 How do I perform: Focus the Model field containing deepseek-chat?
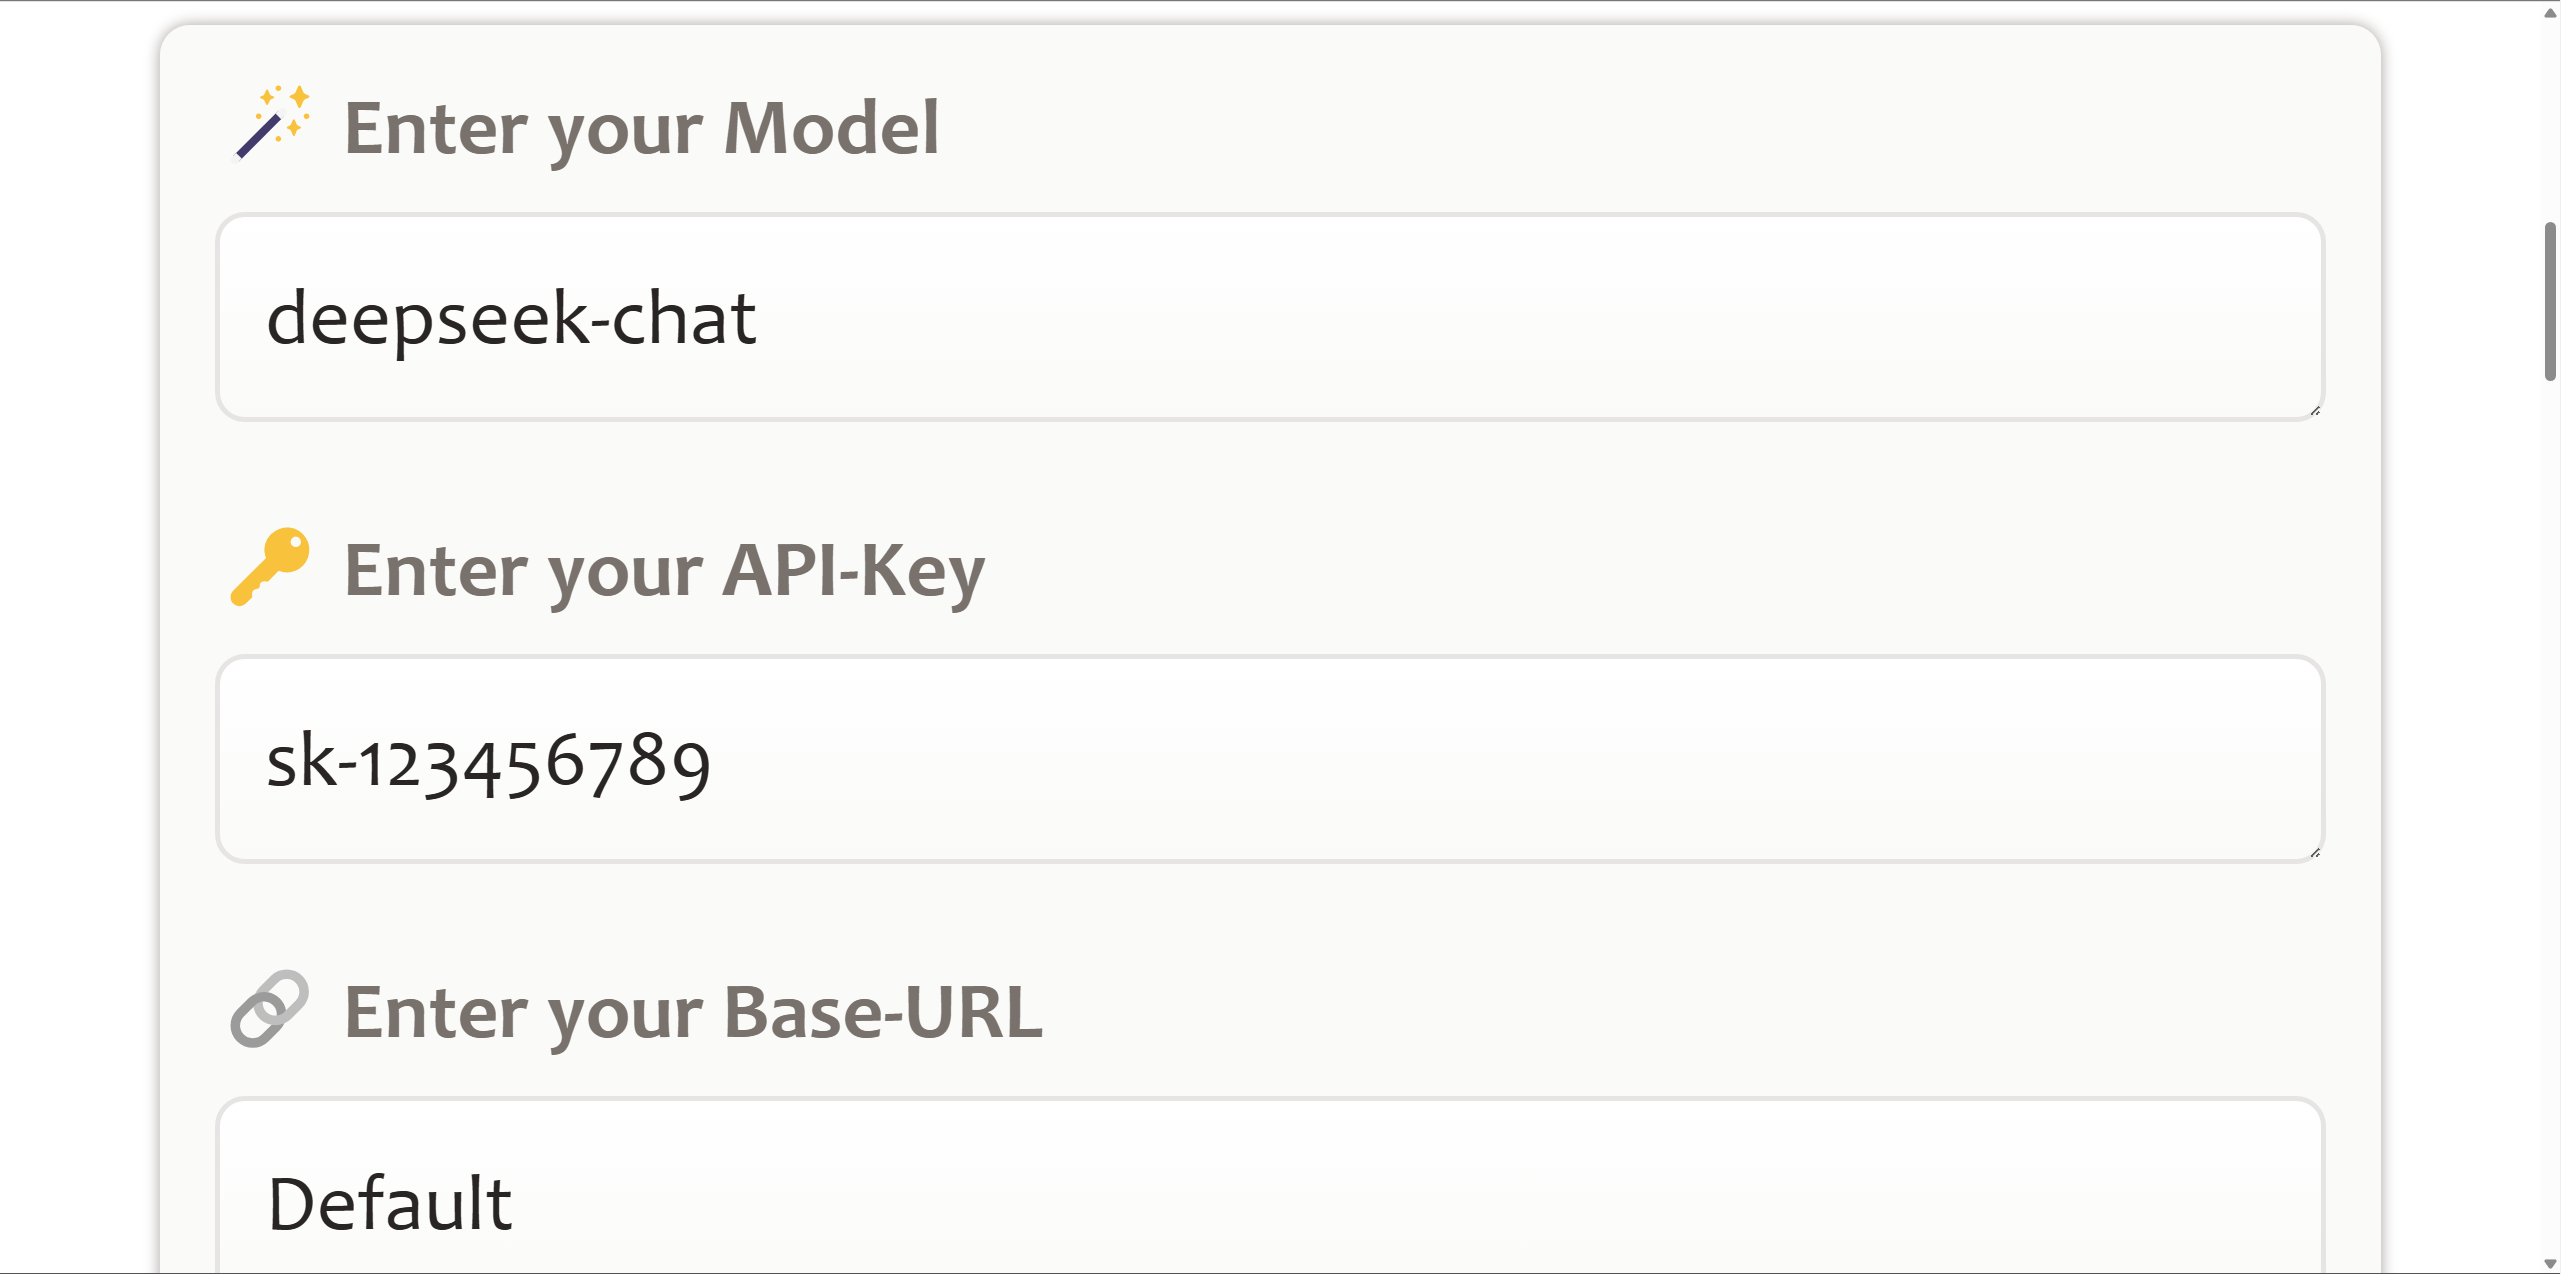(1270, 317)
